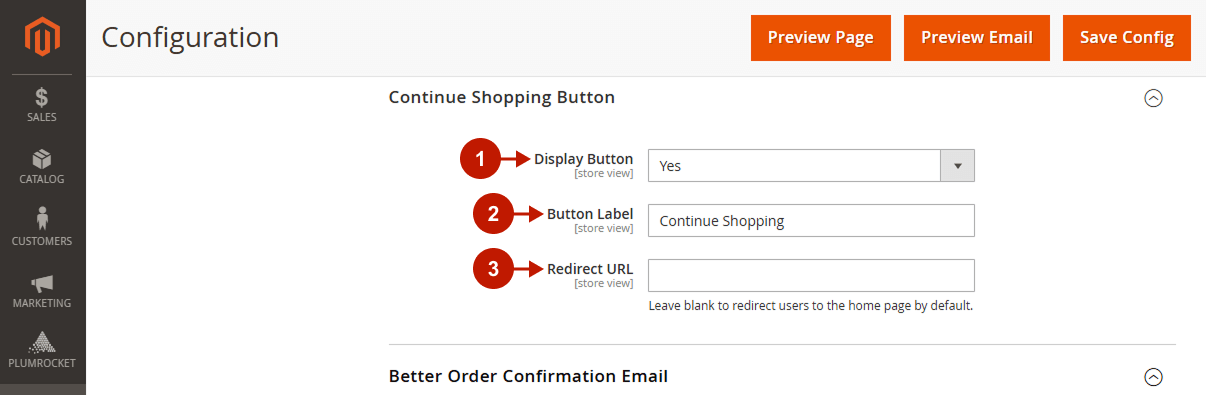
Task: Select the Sales menu label
Action: [42, 117]
